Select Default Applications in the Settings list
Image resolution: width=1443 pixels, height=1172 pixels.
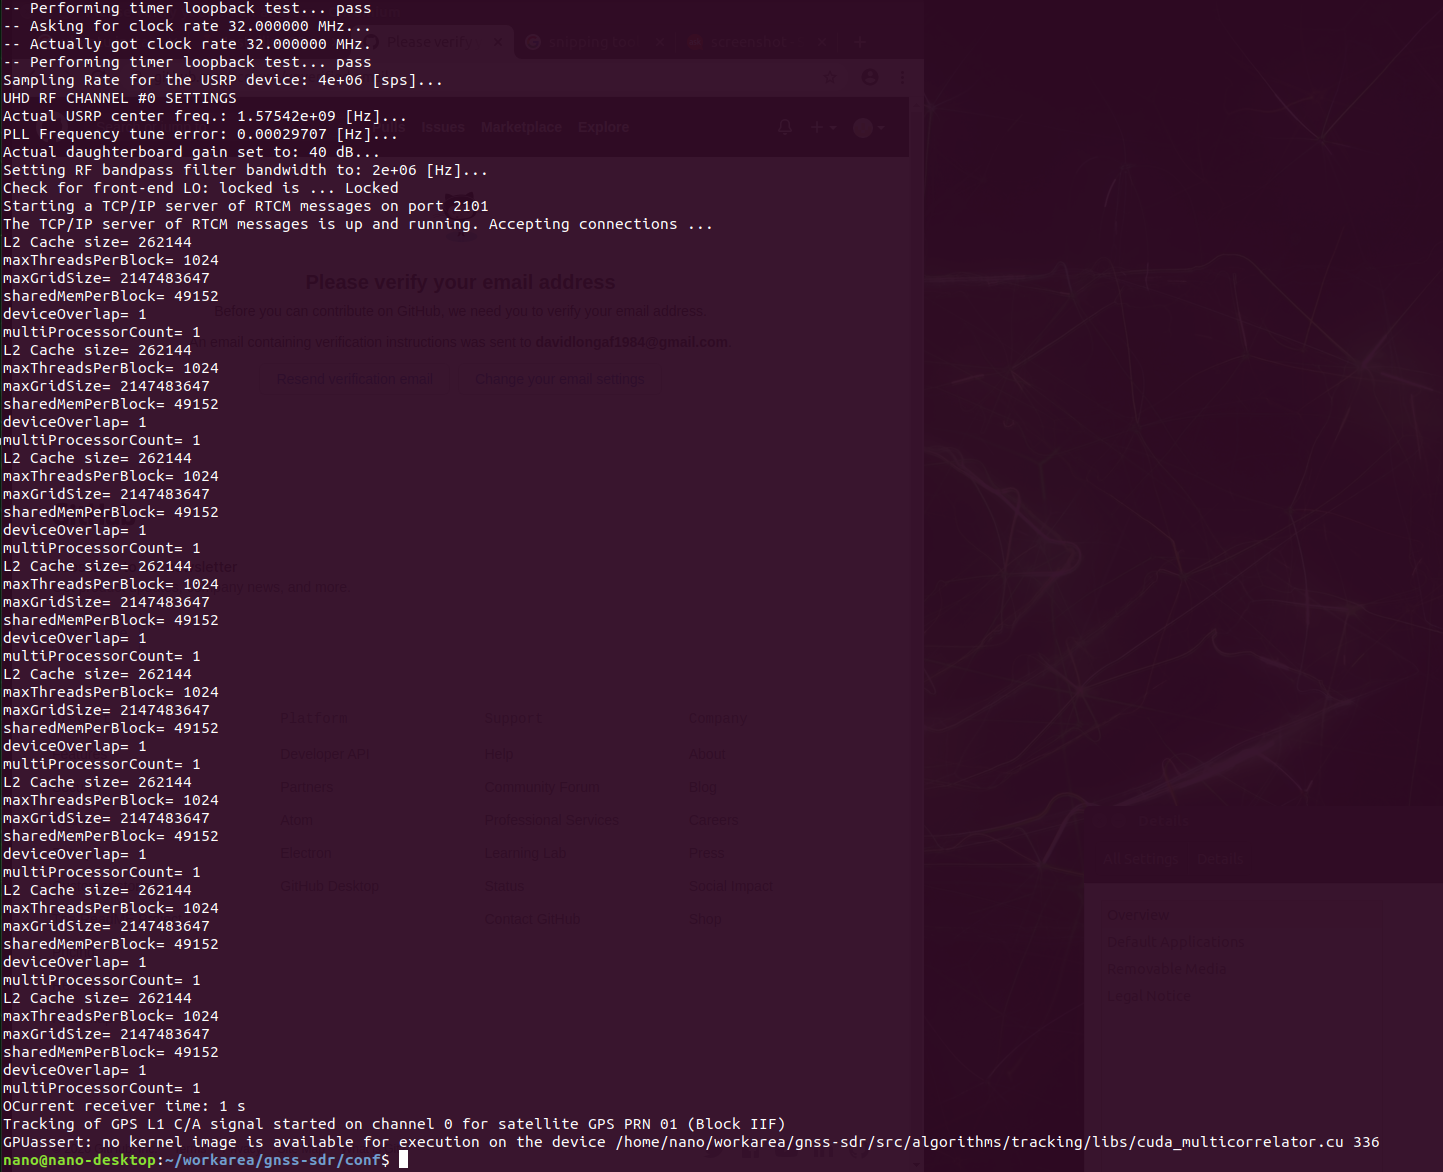pyautogui.click(x=1174, y=941)
